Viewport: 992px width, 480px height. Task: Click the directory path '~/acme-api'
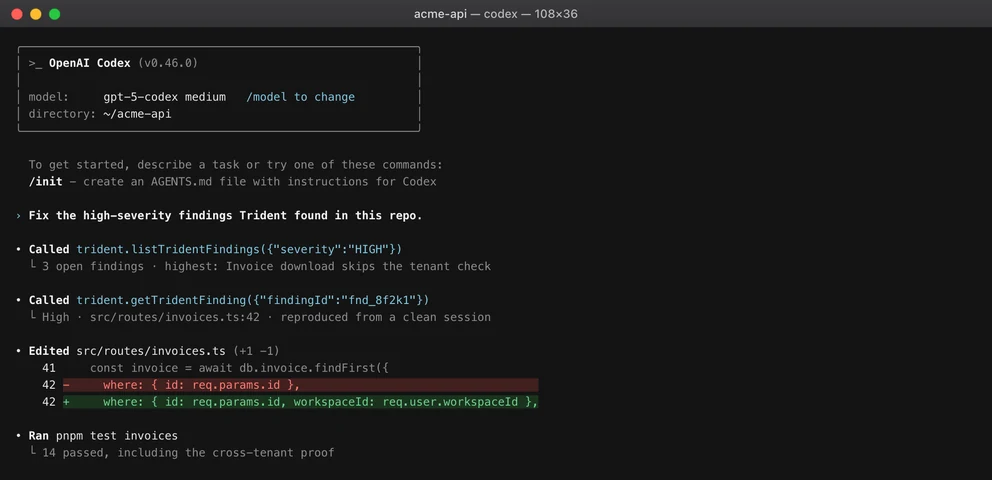[137, 114]
